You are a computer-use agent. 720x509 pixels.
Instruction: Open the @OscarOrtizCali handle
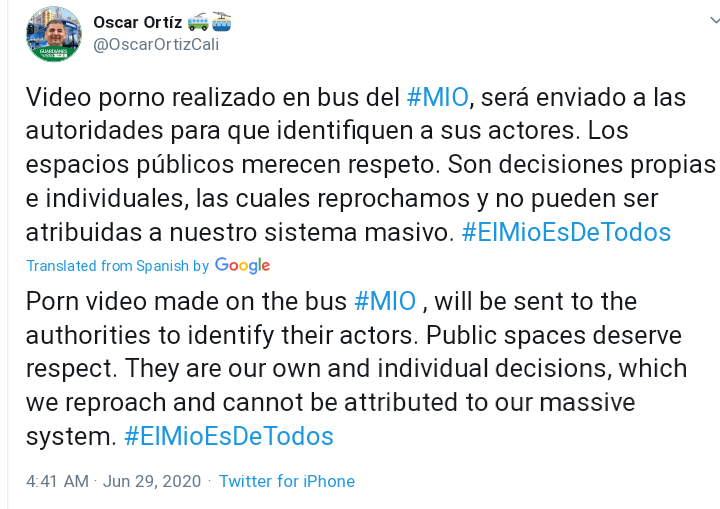(x=155, y=43)
